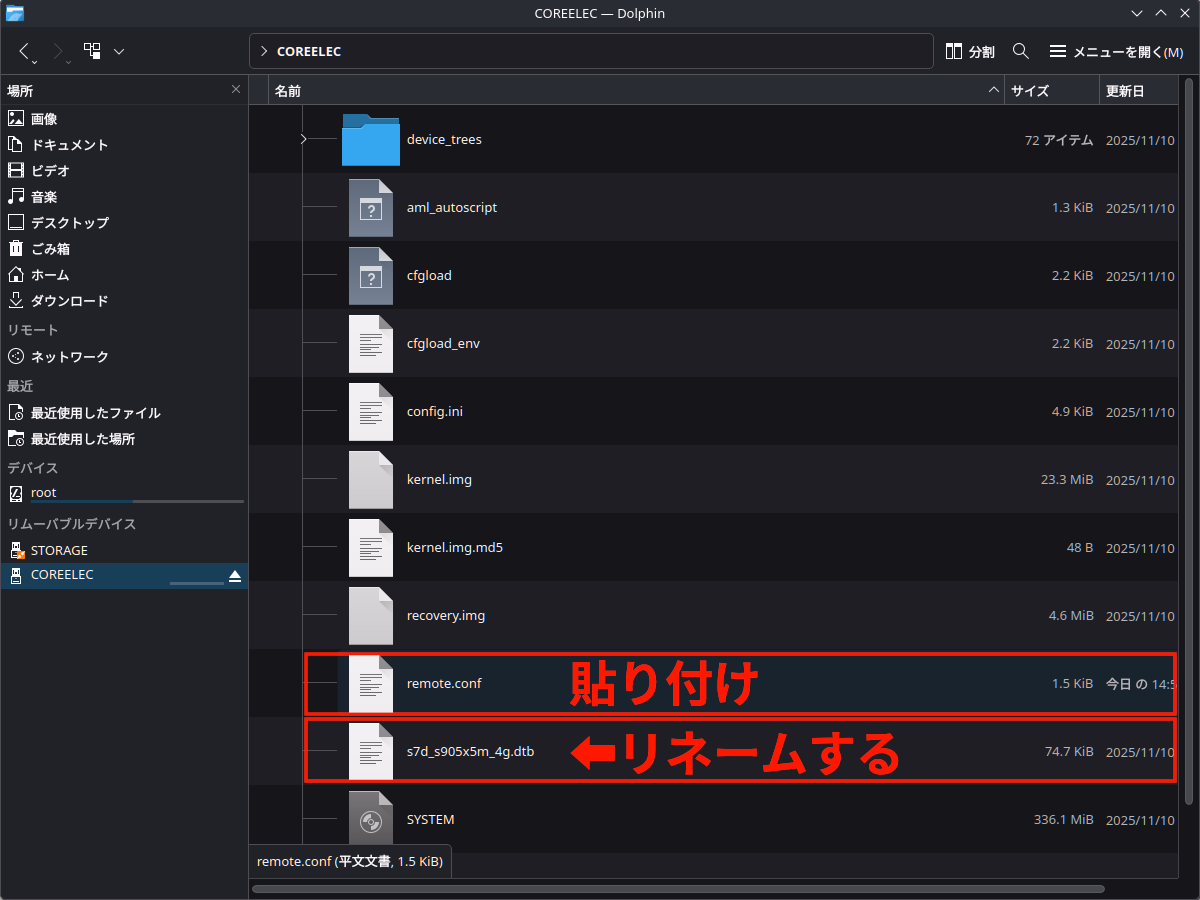Viewport: 1200px width, 900px height.
Task: Select the cfgload file icon
Action: point(370,275)
